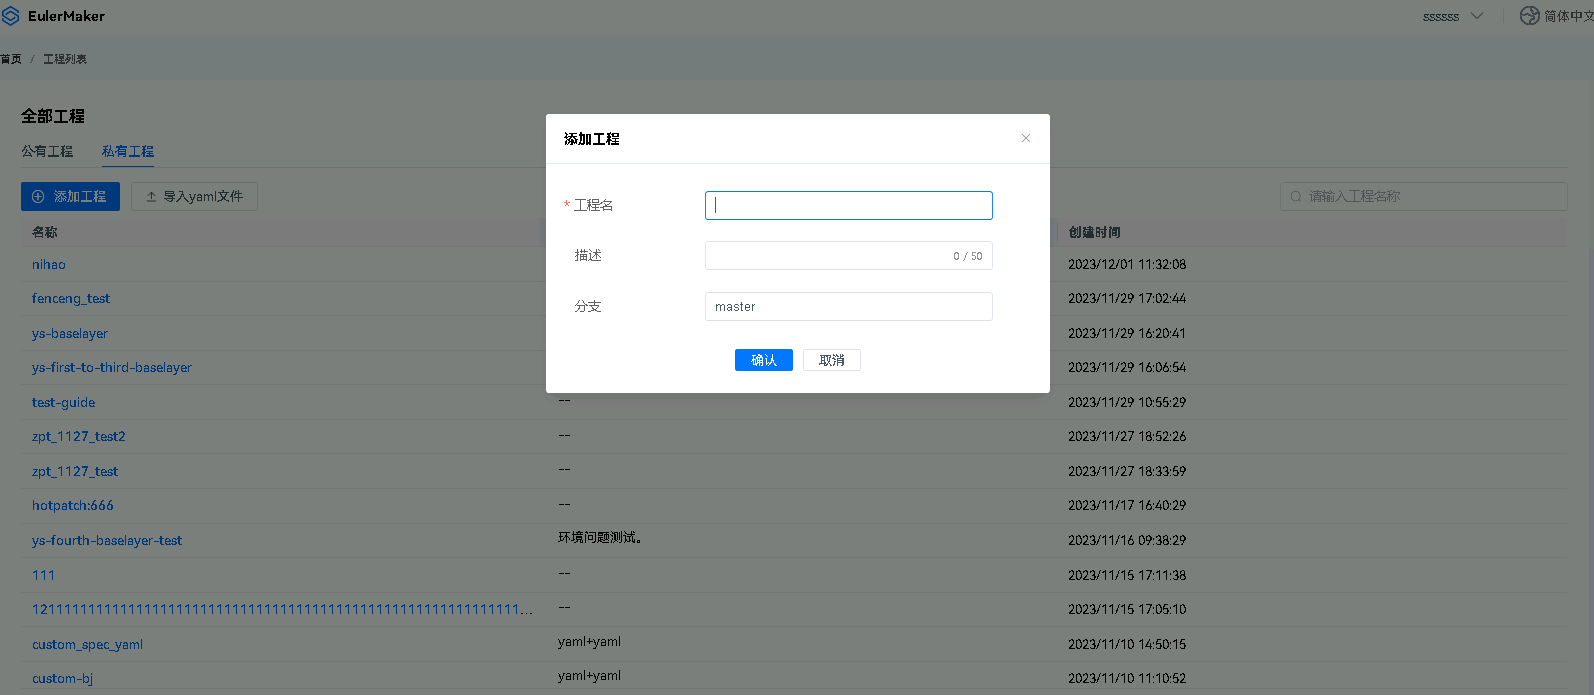Click the globe language icon
The image size is (1594, 695).
(1529, 16)
